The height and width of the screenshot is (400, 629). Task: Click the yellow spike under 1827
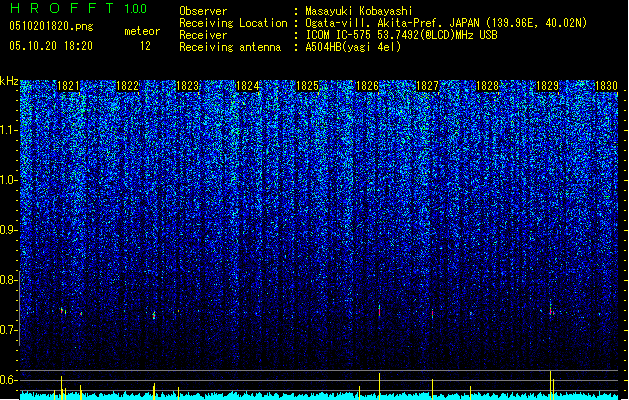pos(432,389)
